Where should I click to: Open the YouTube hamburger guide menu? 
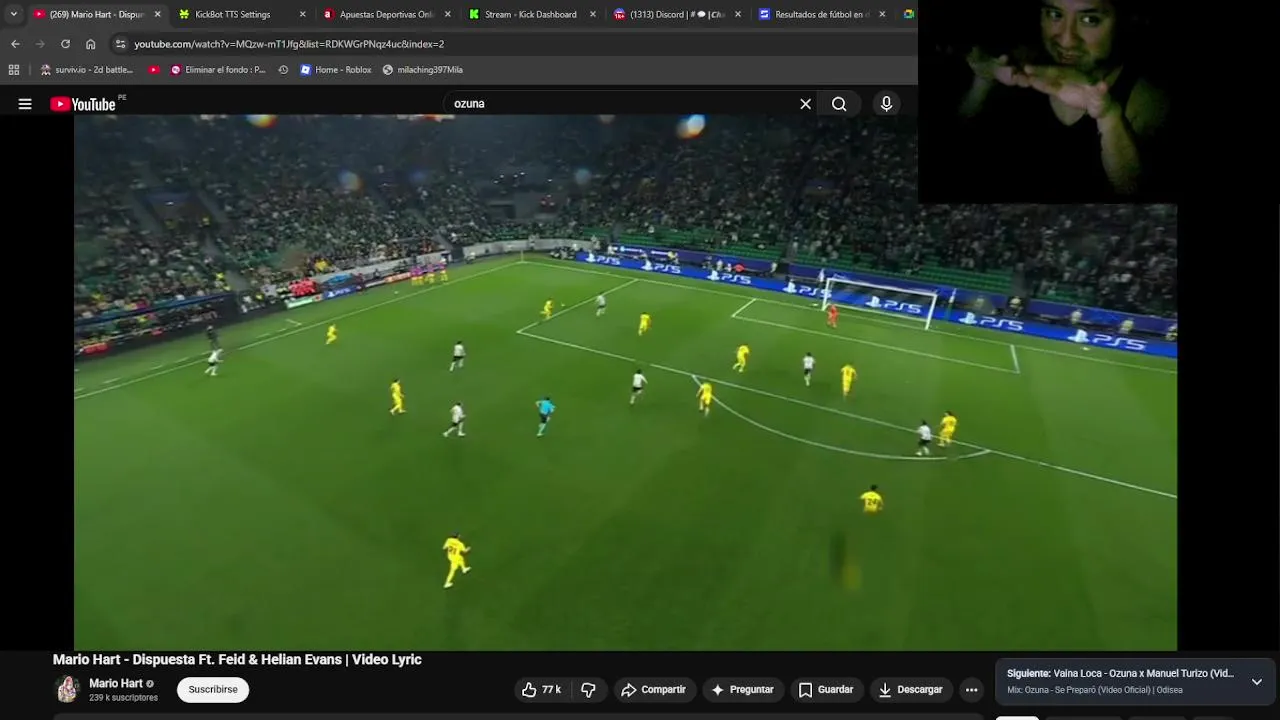tap(25, 104)
